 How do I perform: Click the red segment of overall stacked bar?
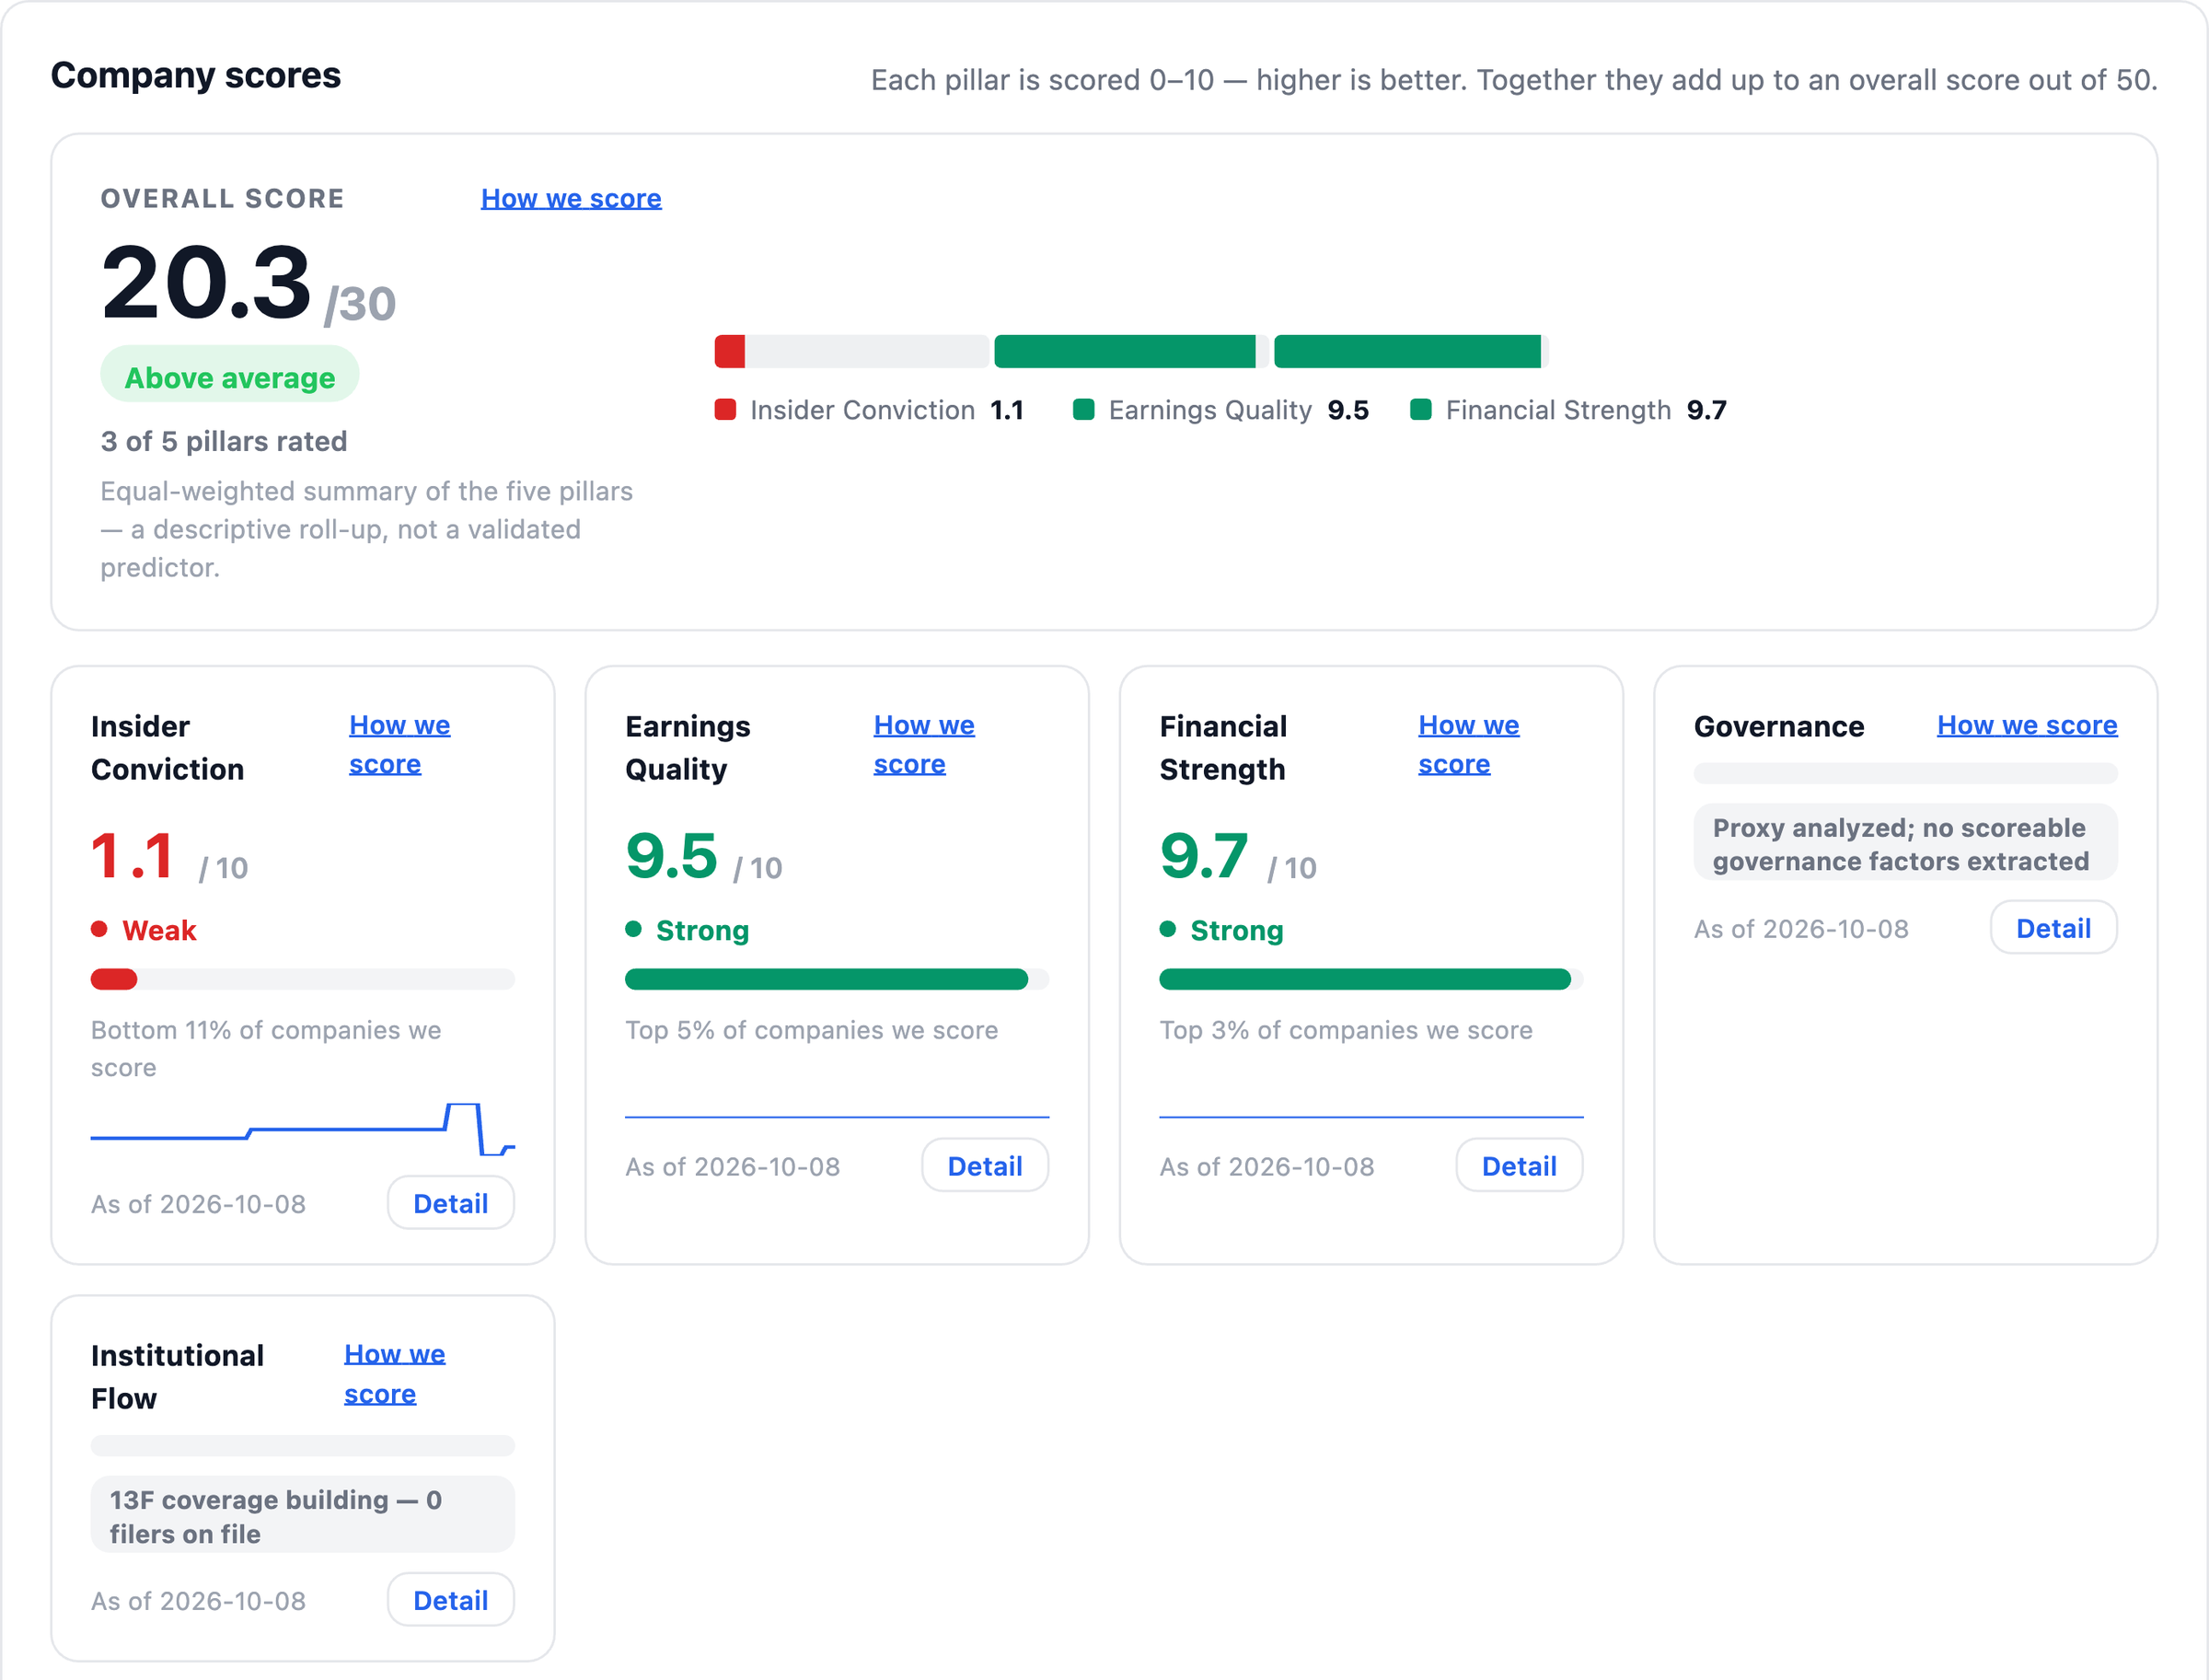click(x=730, y=351)
